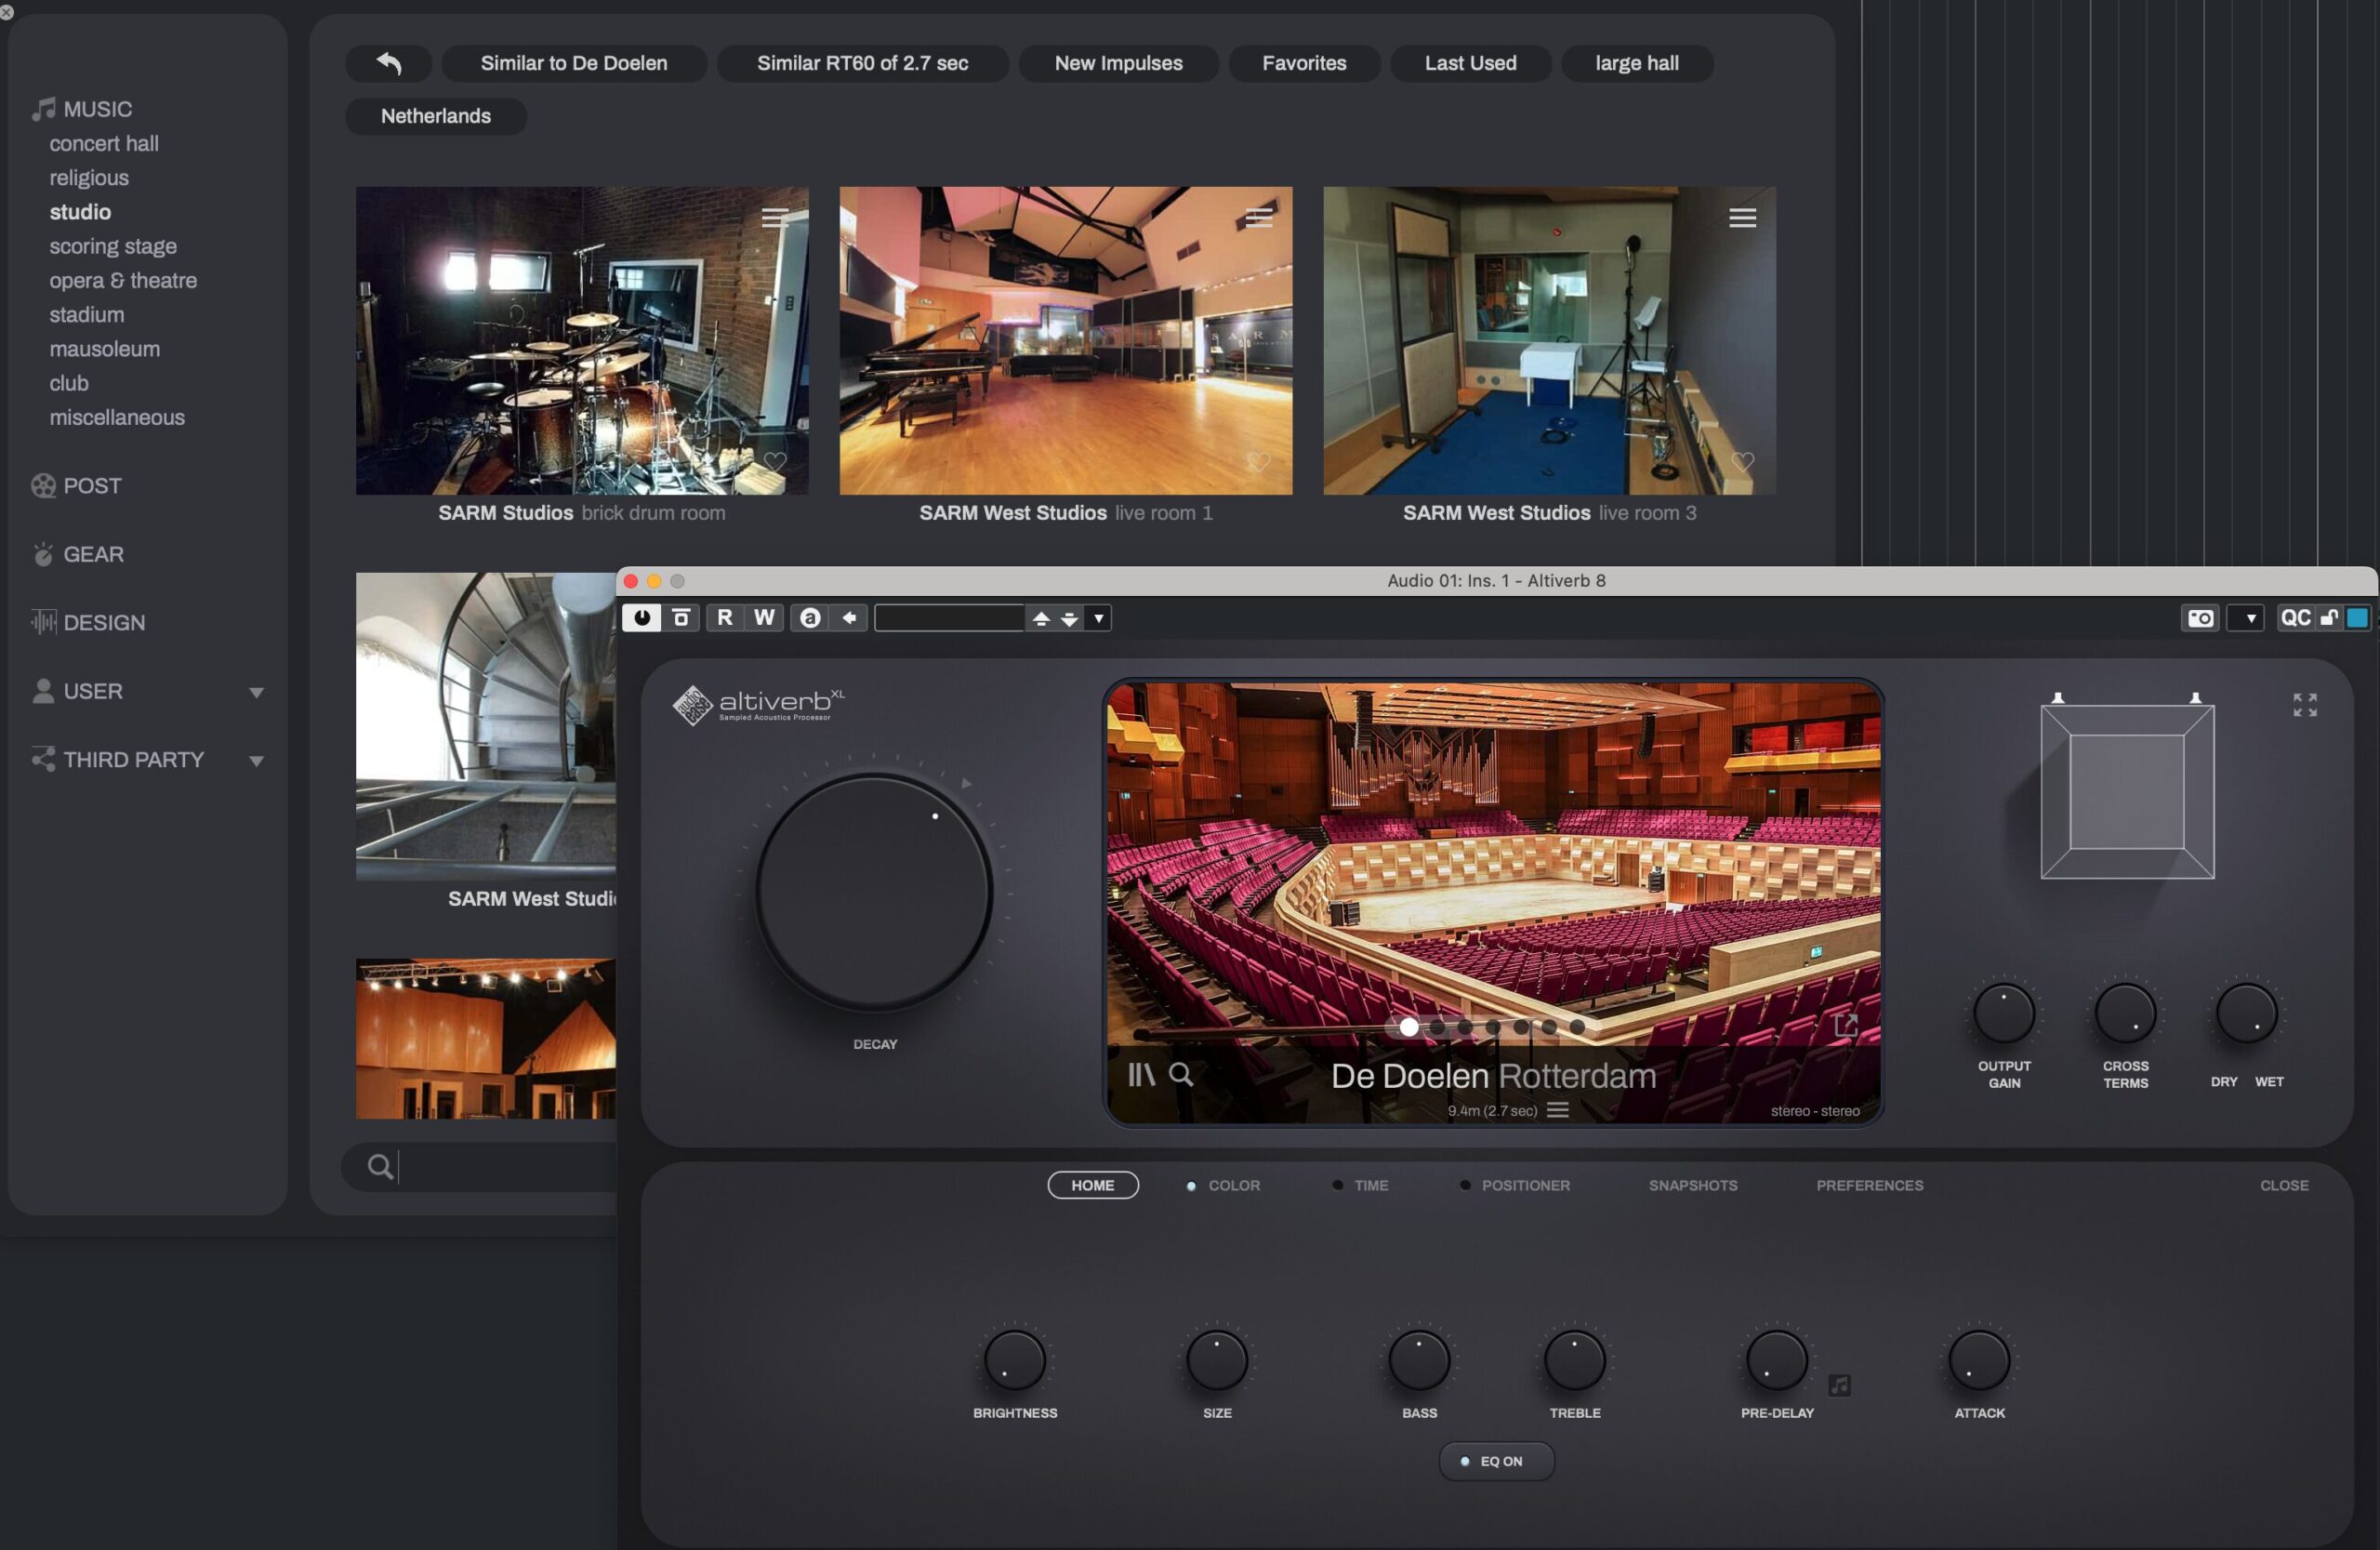
Task: Switch to the HOME tab
Action: click(1092, 1185)
